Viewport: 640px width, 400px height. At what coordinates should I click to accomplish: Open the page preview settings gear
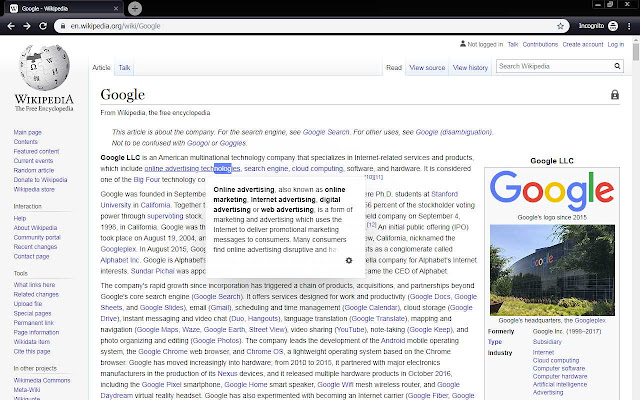coord(348,260)
